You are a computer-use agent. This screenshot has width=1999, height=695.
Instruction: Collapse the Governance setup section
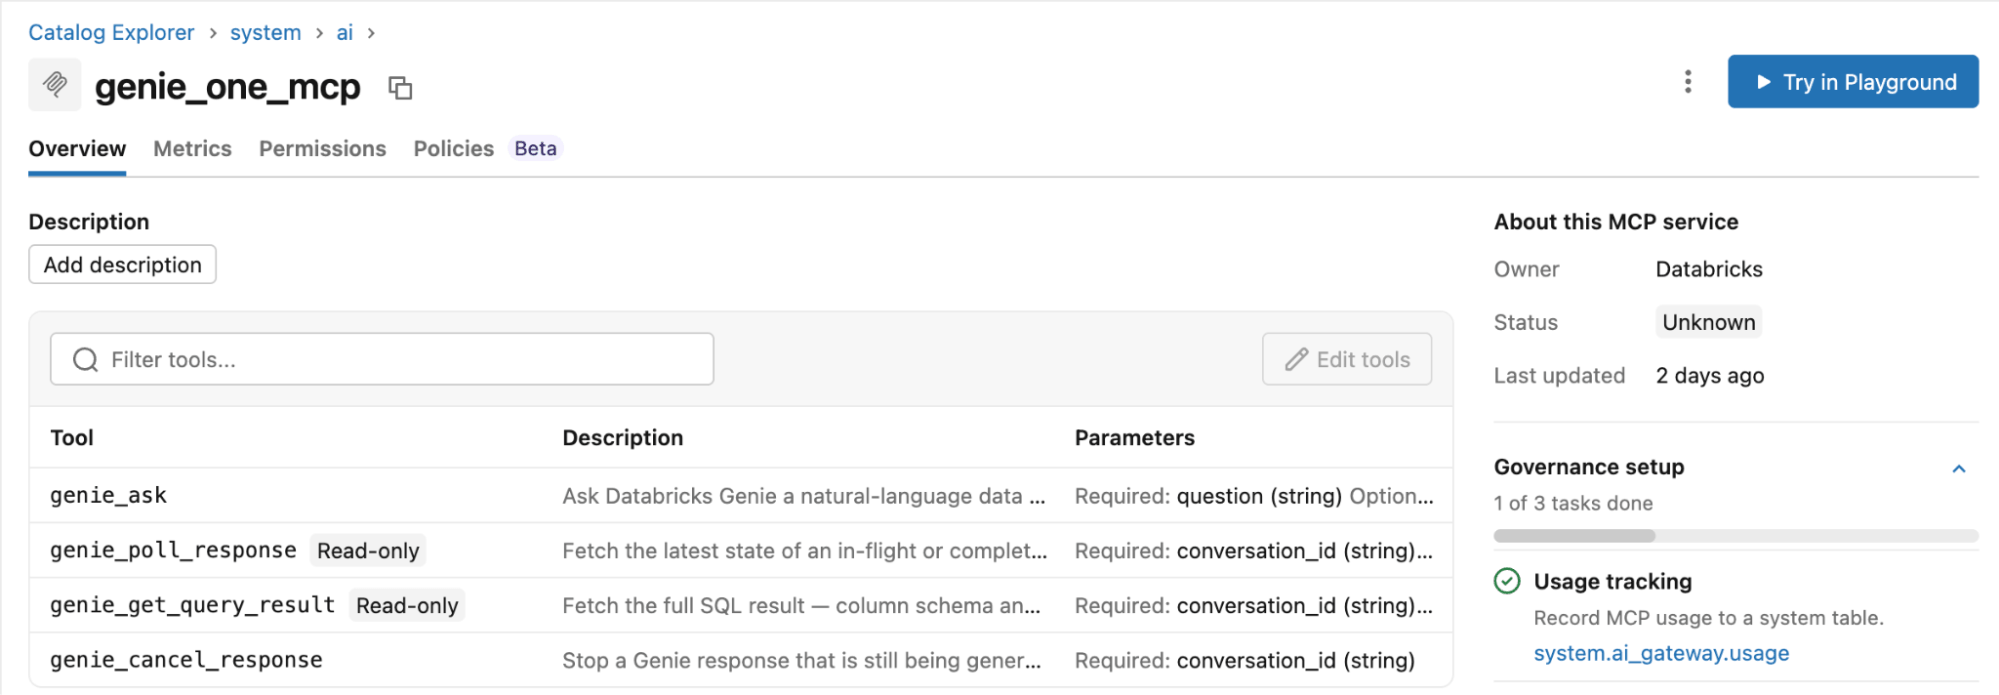click(1959, 468)
